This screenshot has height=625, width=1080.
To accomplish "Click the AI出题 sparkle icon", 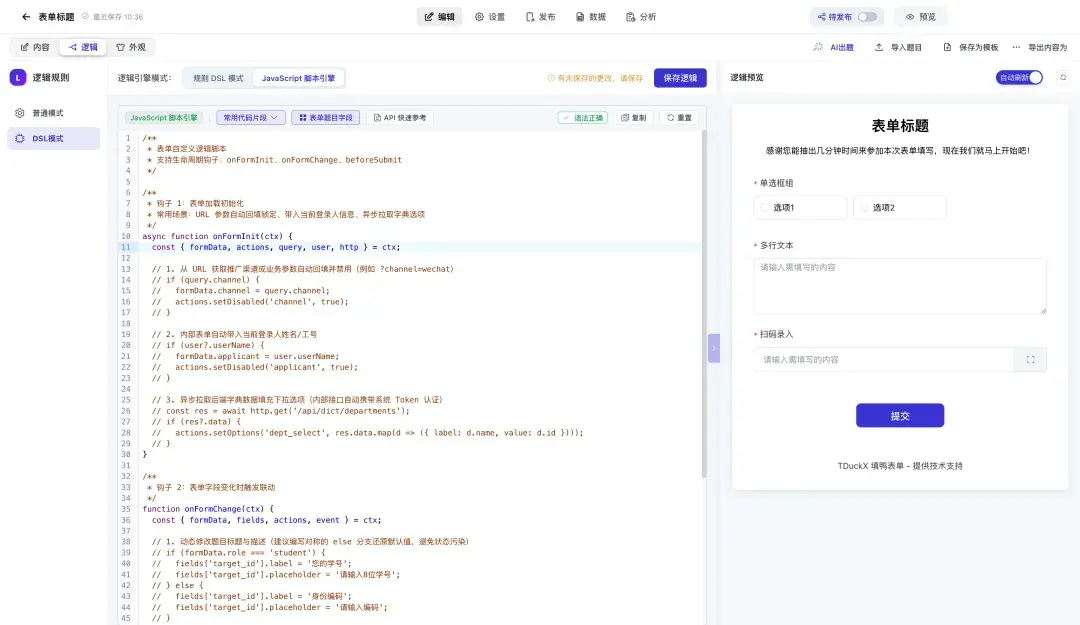I will (x=818, y=47).
